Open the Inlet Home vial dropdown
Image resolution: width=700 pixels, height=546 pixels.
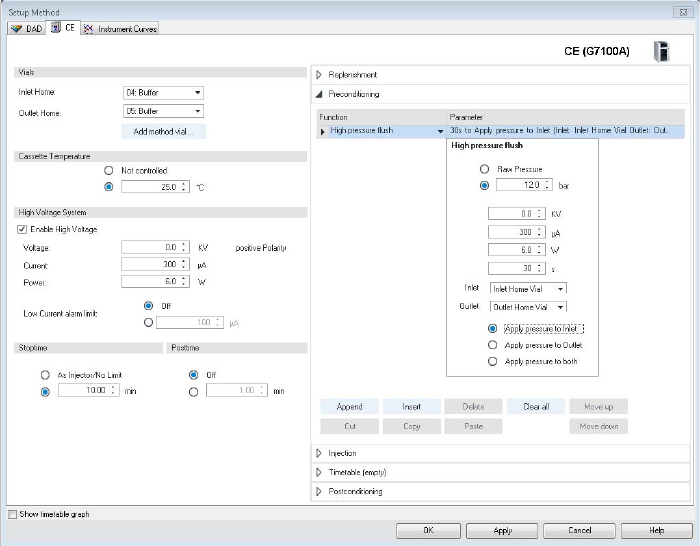163,92
